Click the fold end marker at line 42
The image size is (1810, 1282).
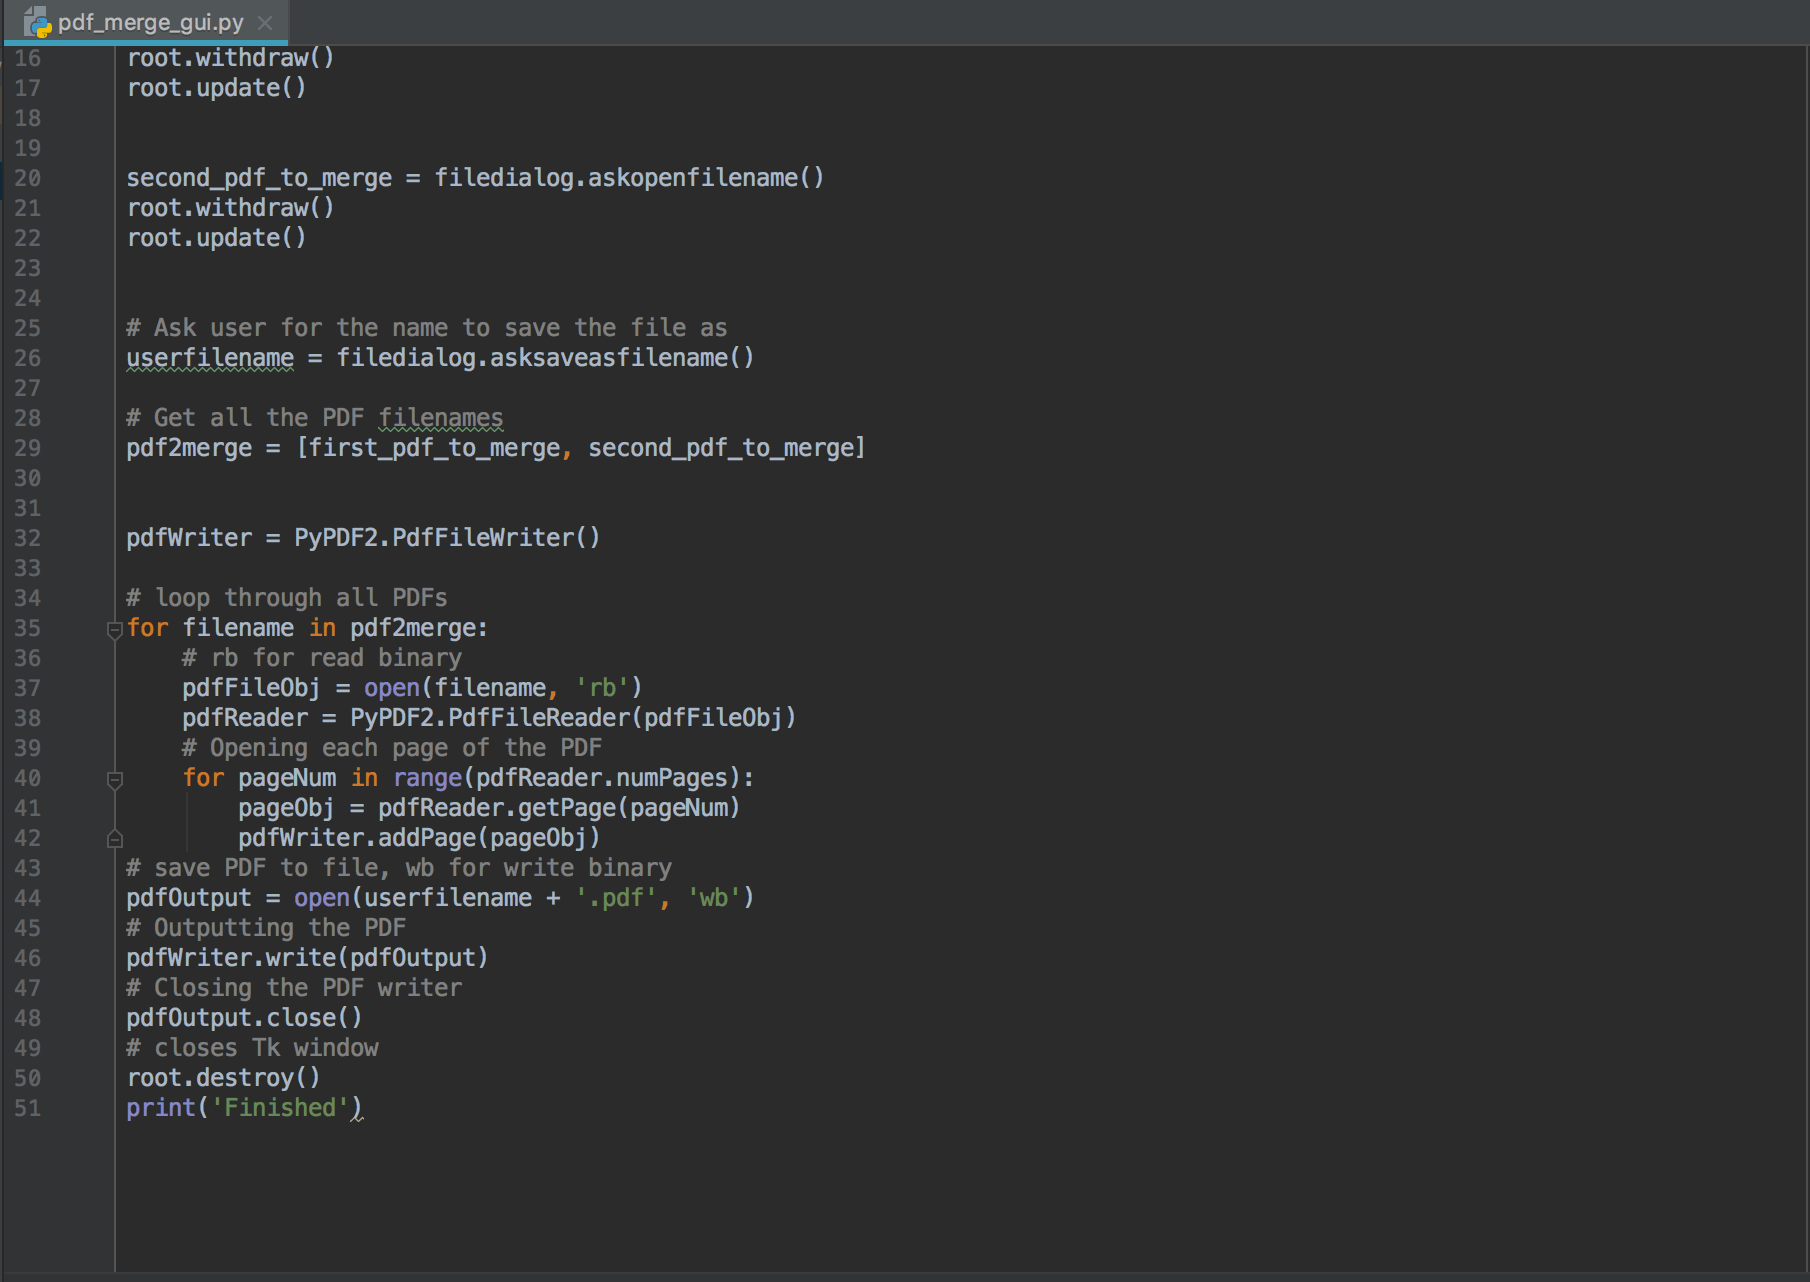115,839
